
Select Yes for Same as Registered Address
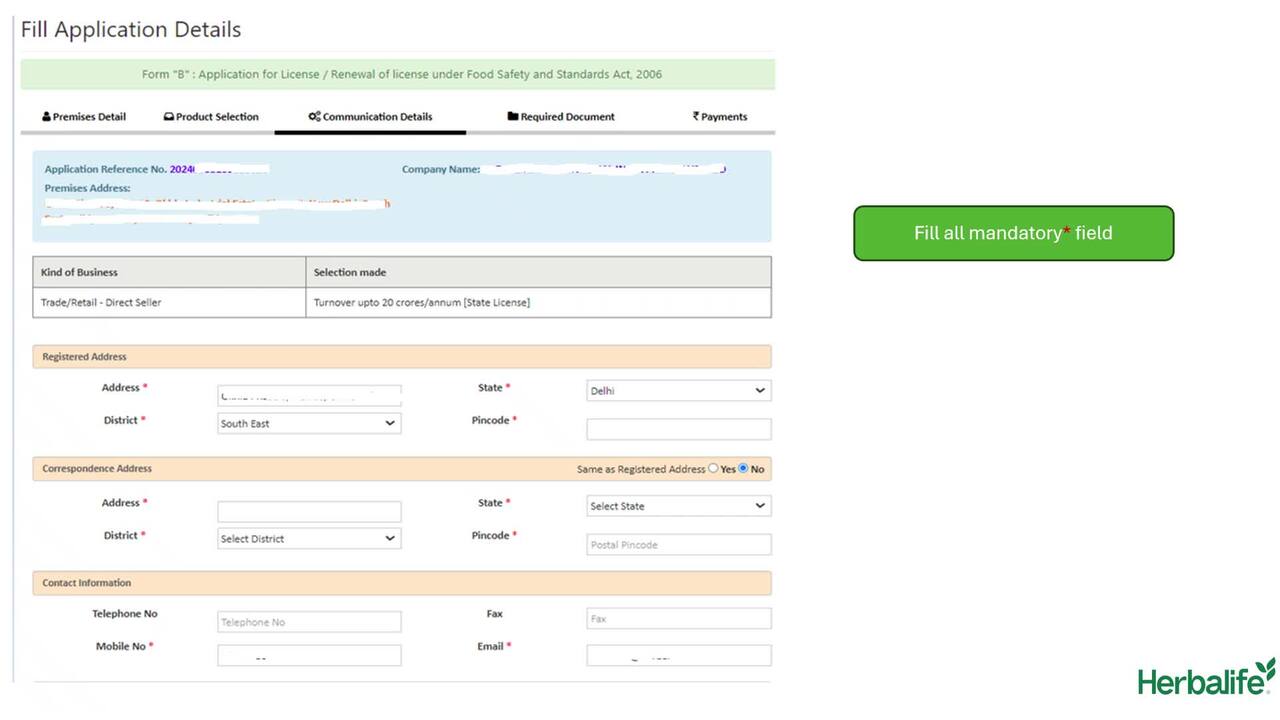[x=713, y=468]
